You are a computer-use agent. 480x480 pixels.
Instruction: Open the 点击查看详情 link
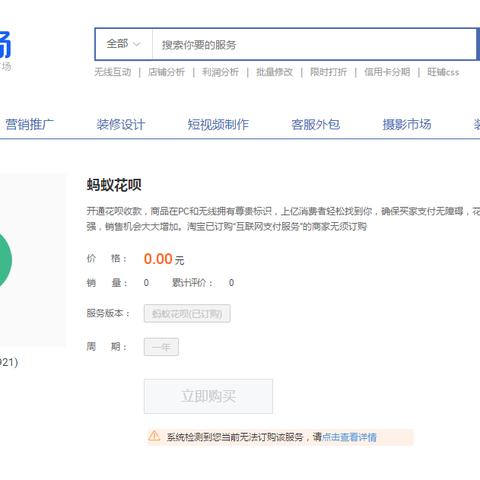pos(349,437)
